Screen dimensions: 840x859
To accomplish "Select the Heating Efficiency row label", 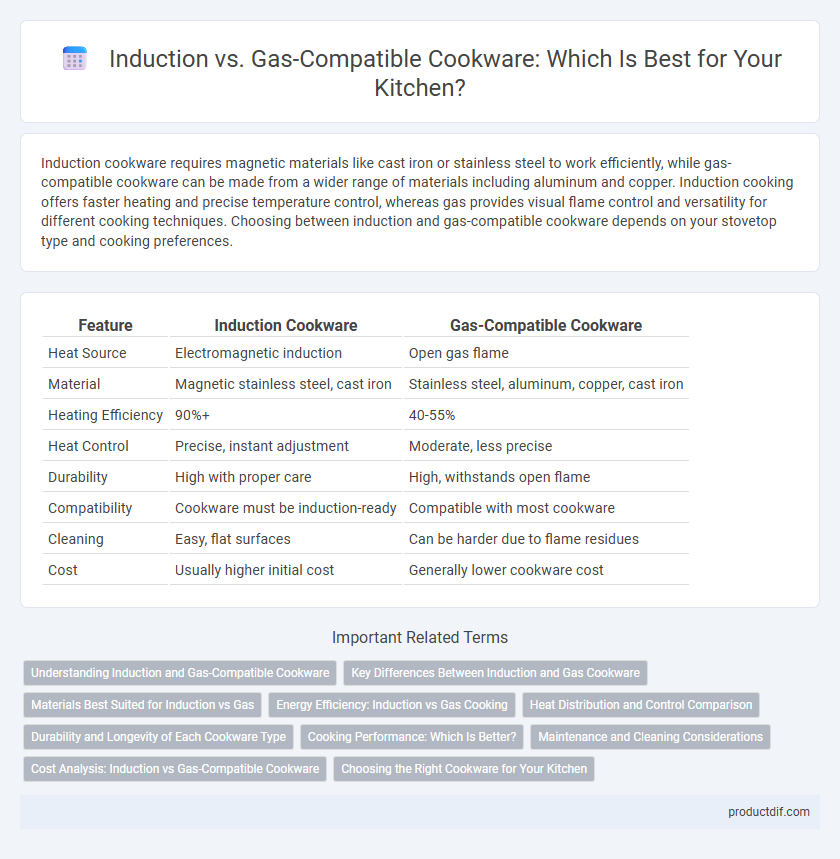I will [x=105, y=415].
